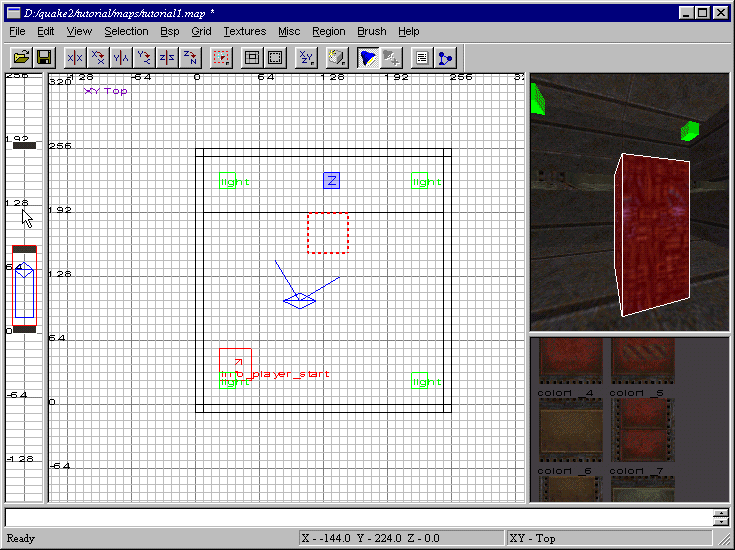Open the Help menu
The width and height of the screenshot is (735, 550).
(409, 31)
